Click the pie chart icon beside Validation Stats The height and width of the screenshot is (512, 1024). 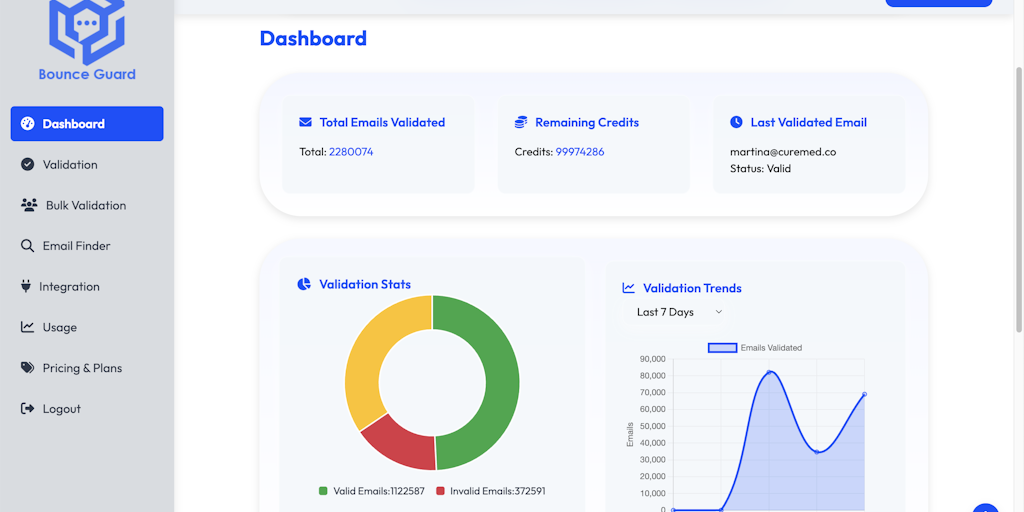tap(304, 284)
